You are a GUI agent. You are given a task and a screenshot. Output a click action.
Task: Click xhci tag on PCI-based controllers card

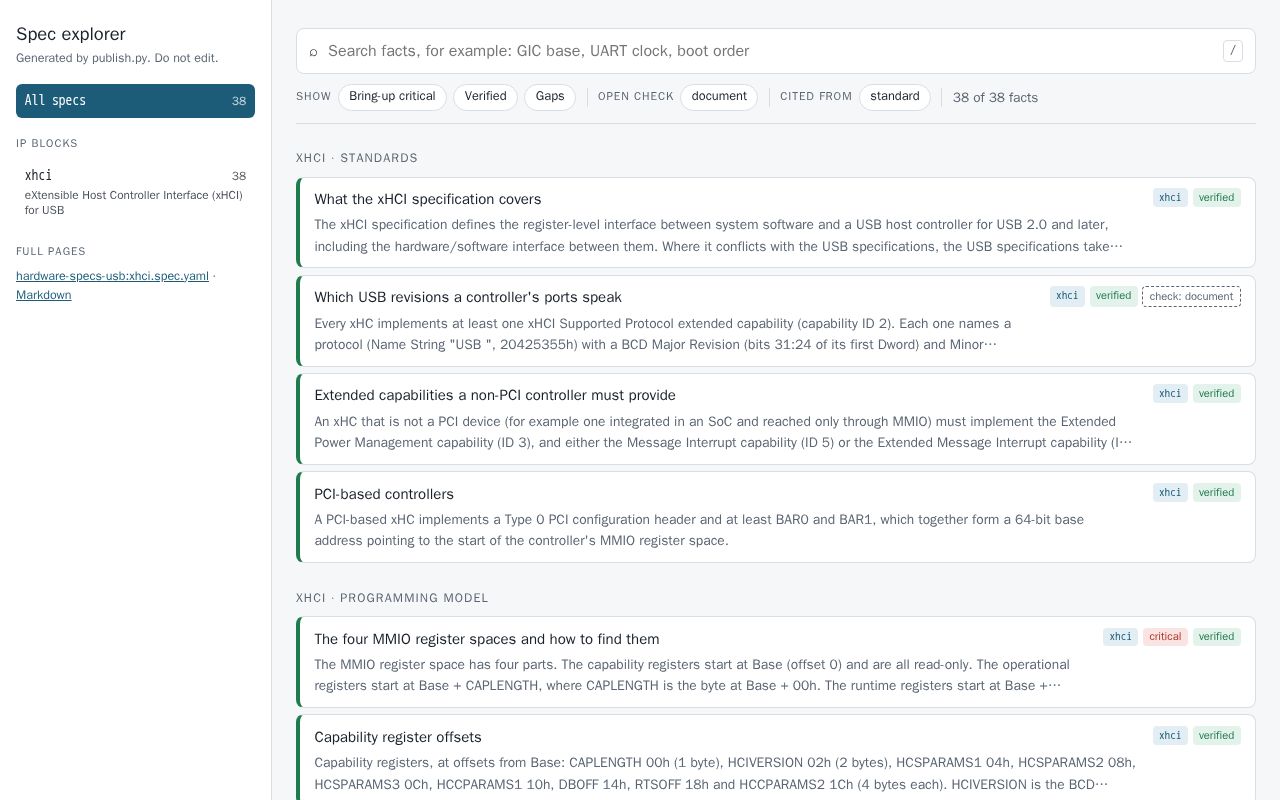1170,492
